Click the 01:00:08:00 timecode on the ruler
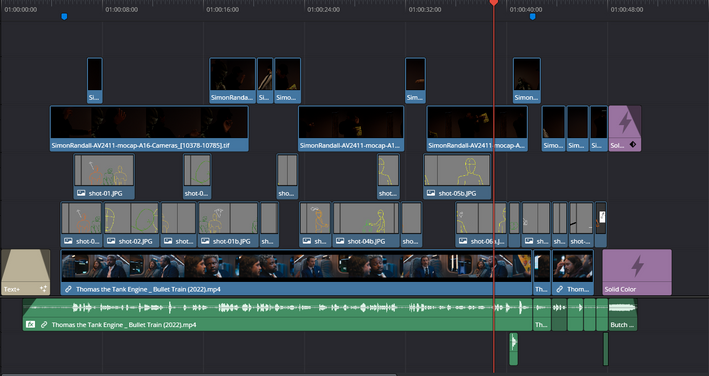The image size is (709, 376). click(122, 9)
